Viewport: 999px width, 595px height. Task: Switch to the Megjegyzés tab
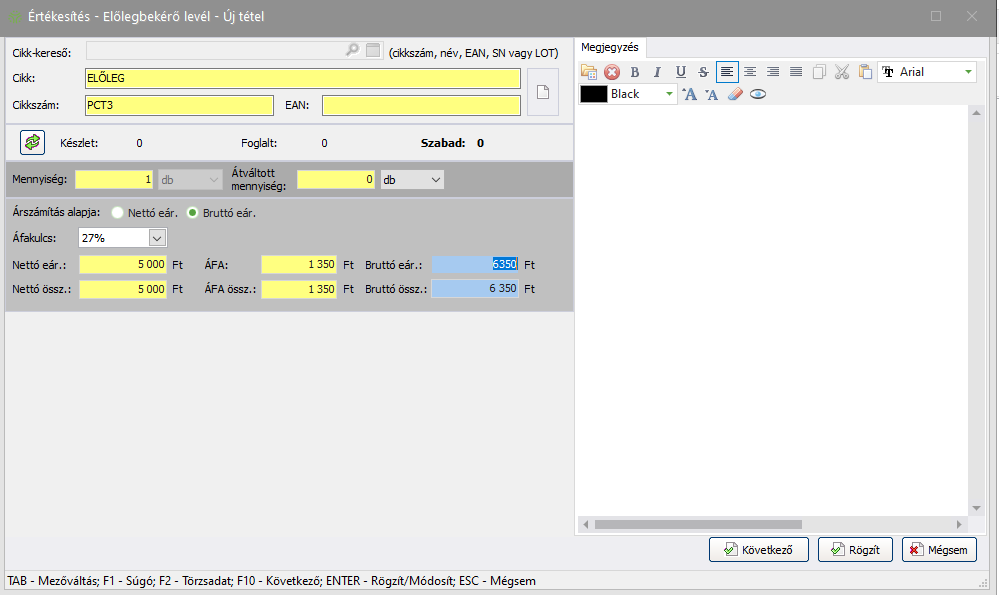[610, 47]
